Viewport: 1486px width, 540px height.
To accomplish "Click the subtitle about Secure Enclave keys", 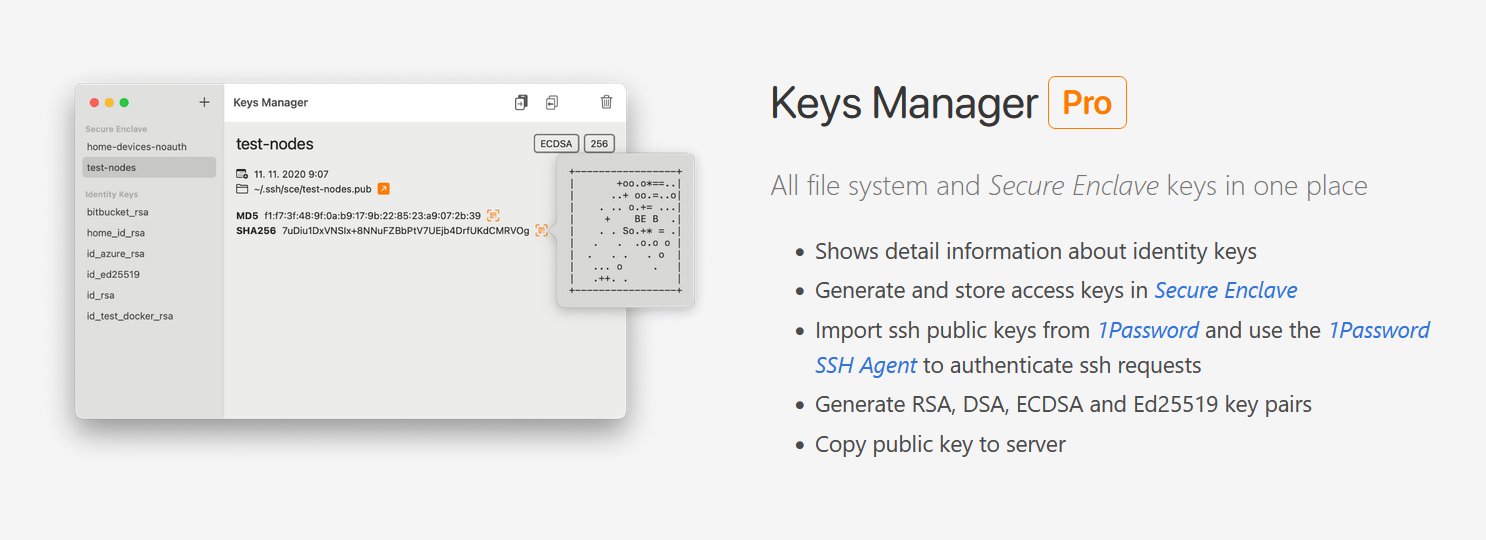I will click(1069, 186).
